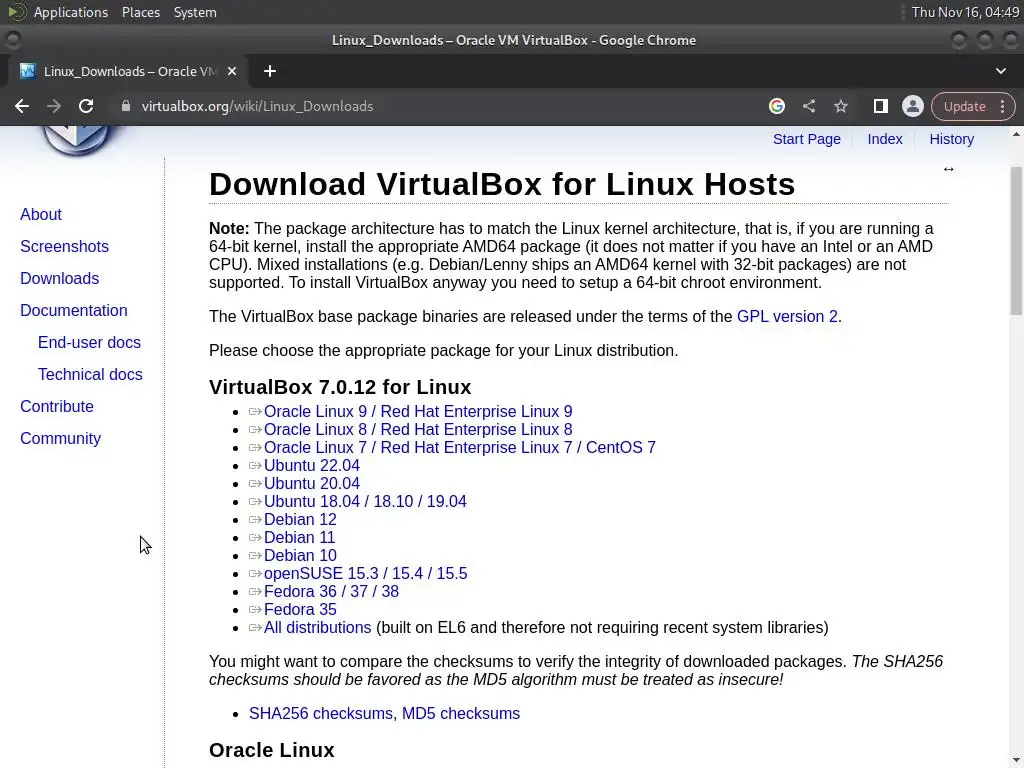Close the Linux_Downloads tab

232,71
